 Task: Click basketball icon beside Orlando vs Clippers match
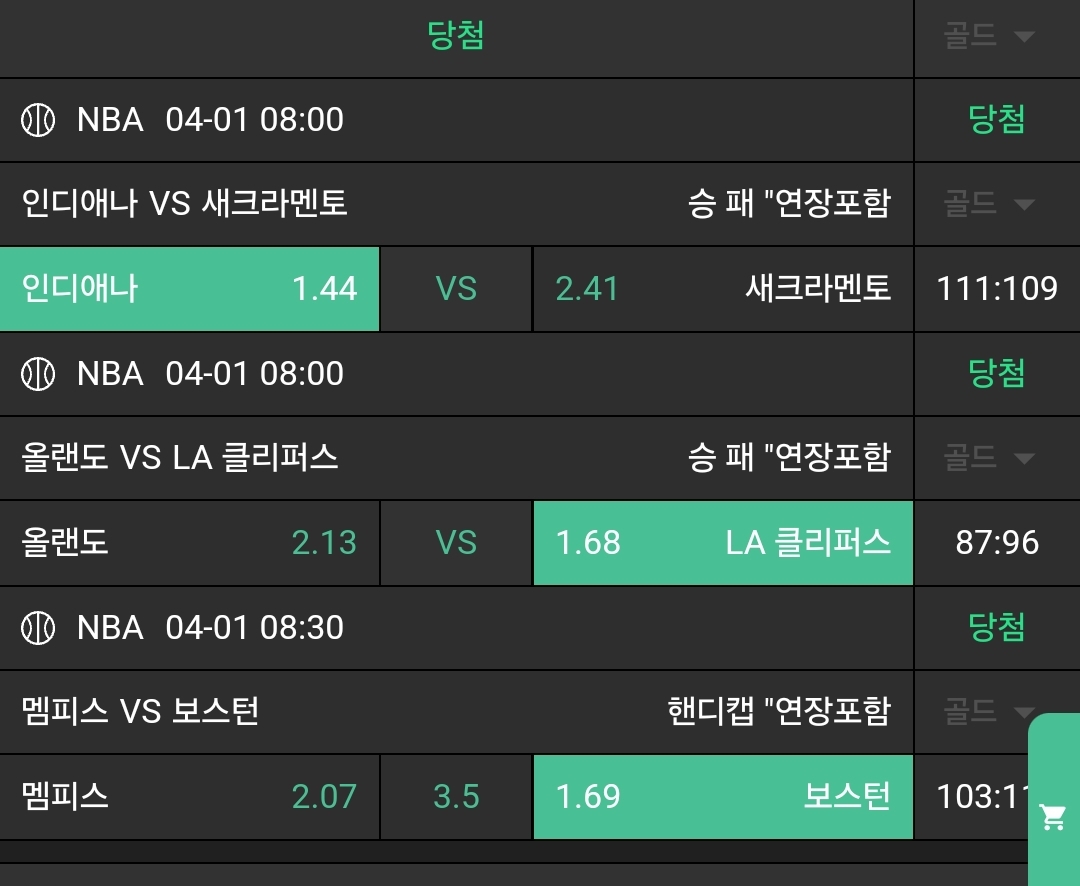click(x=38, y=374)
